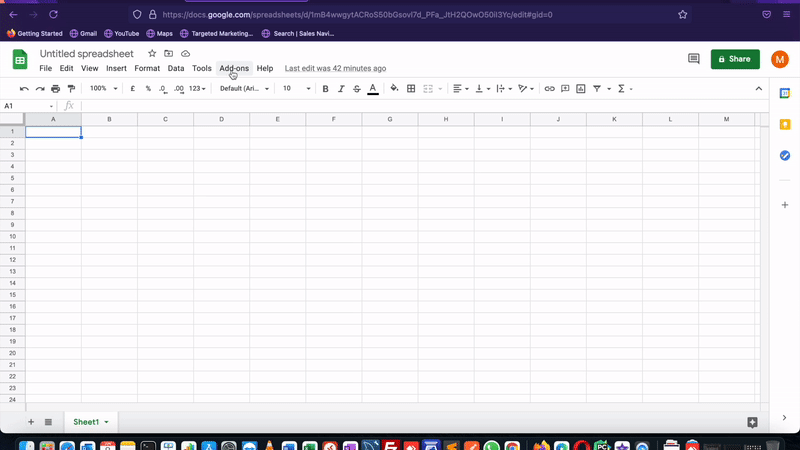Open the File menu
The width and height of the screenshot is (800, 450).
click(45, 68)
